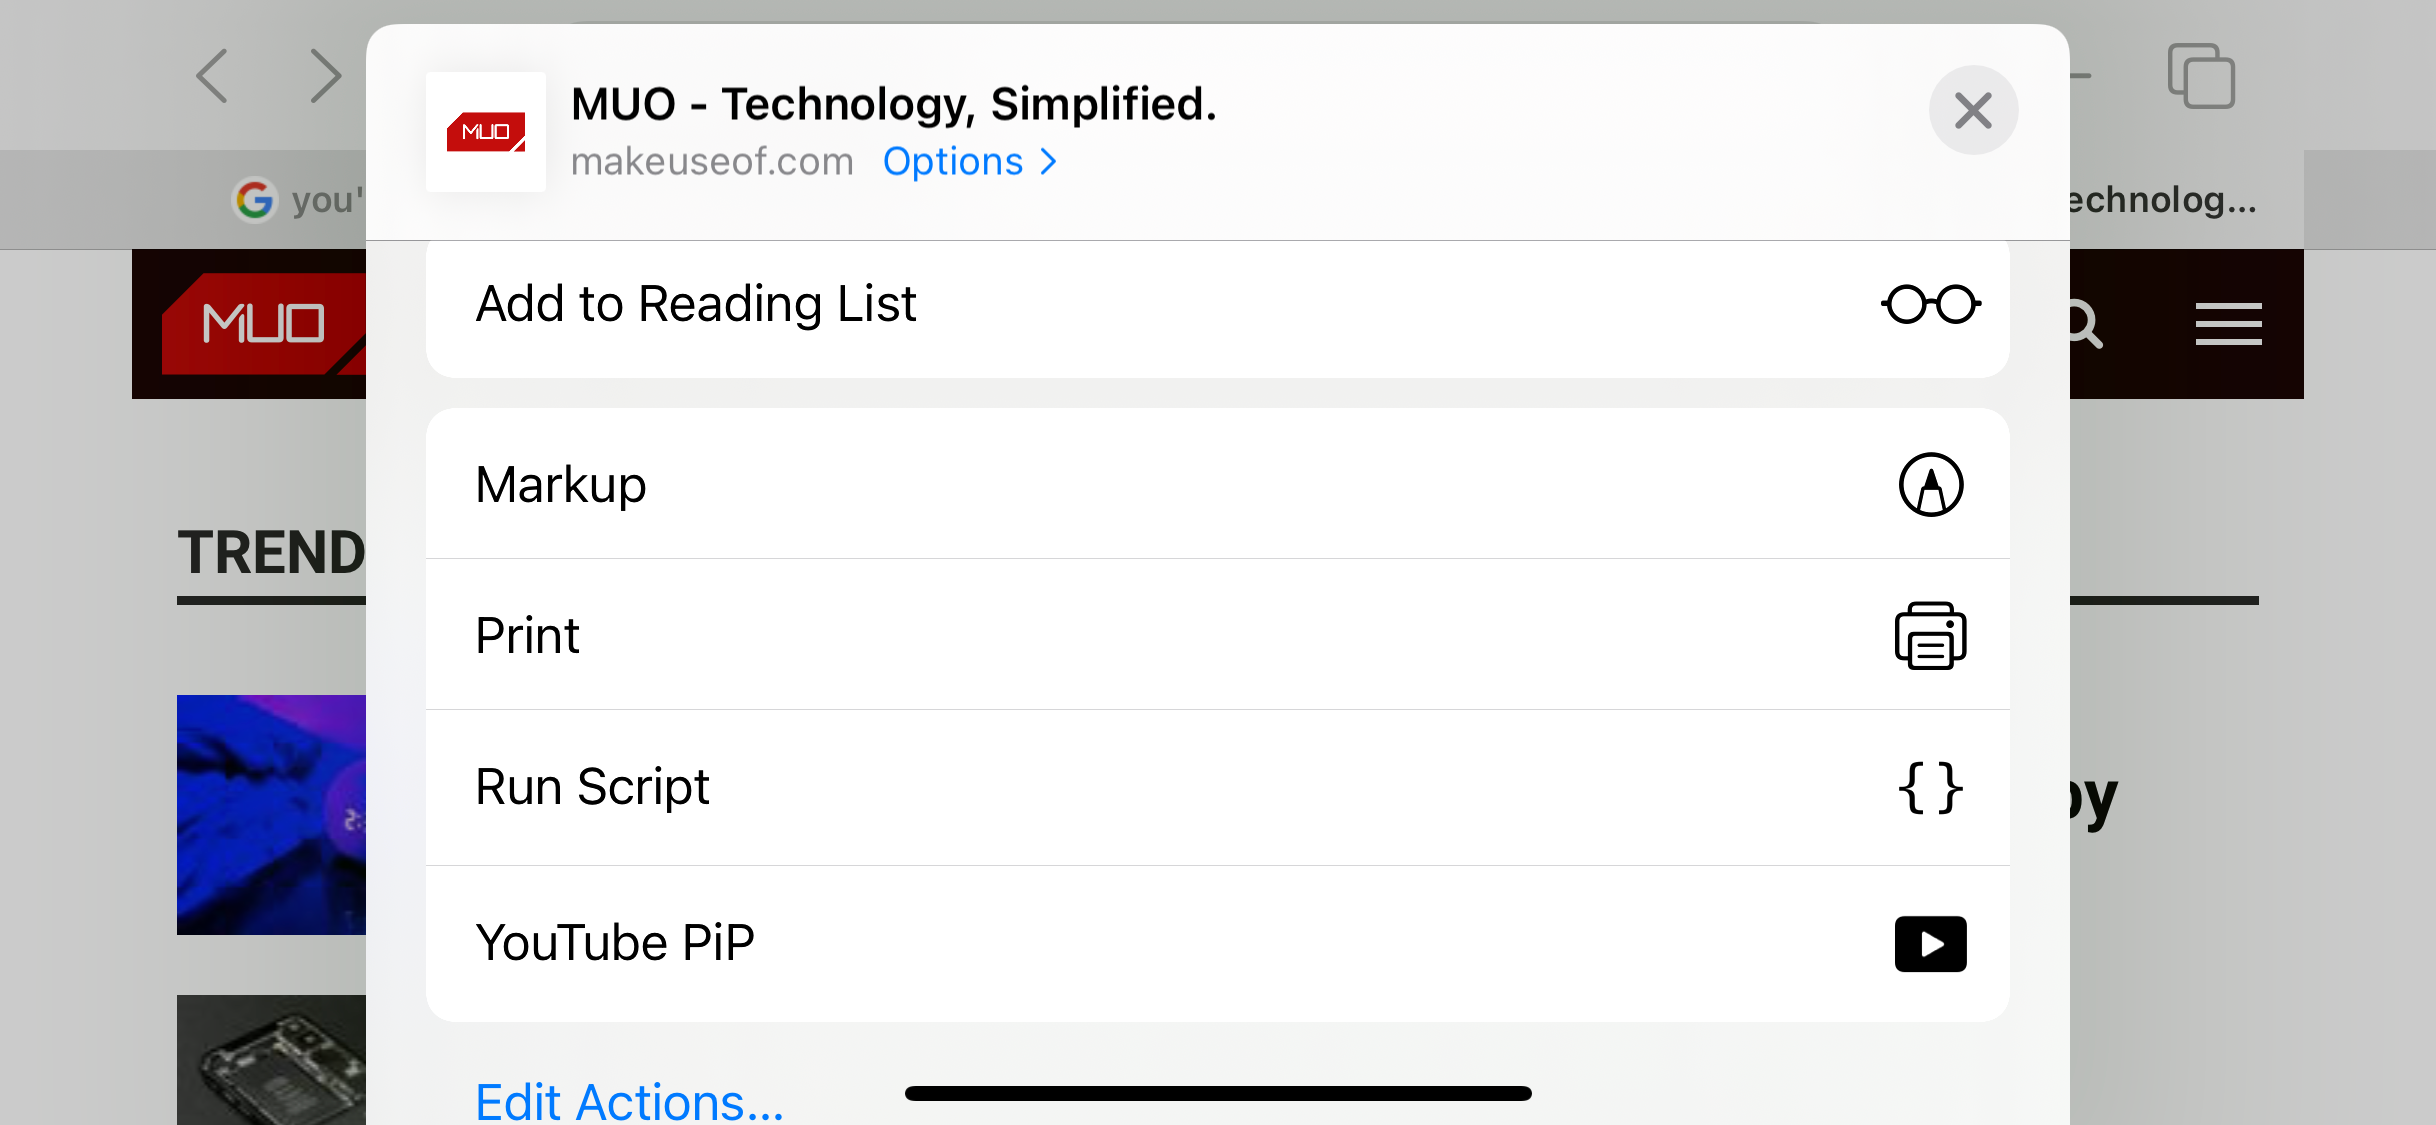This screenshot has width=2436, height=1125.
Task: Click the MUO site favicon in the sheet header
Action: pyautogui.click(x=486, y=133)
